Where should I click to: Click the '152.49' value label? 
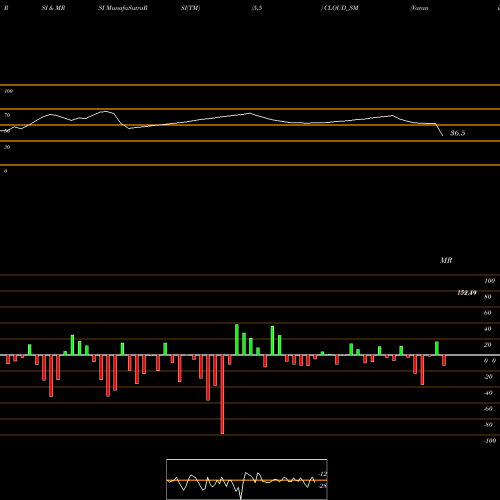[467, 293]
